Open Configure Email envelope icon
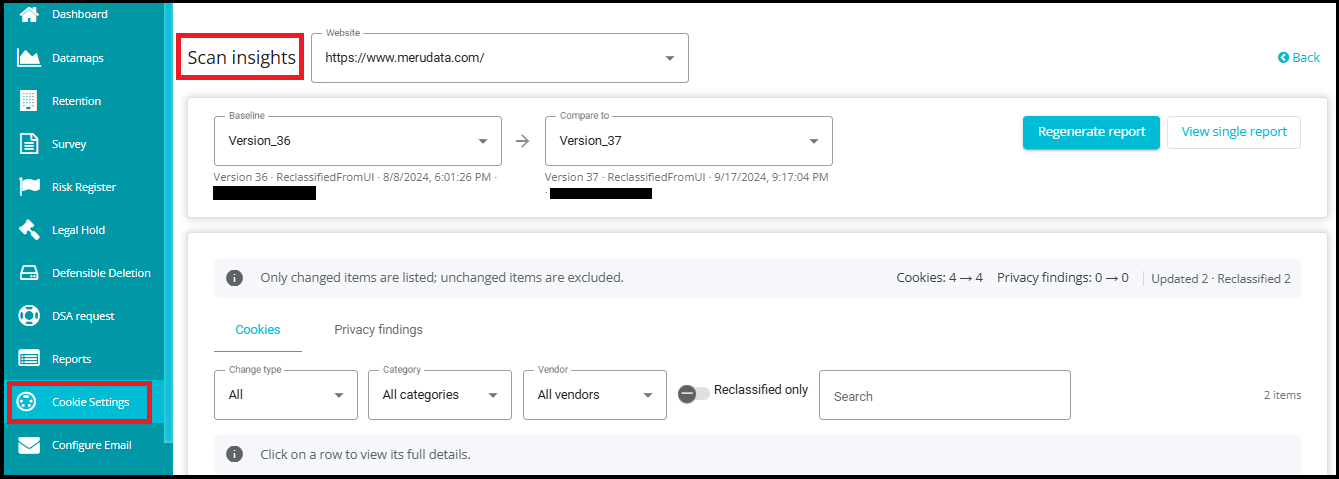Screen dimensions: 1339x479 [x=29, y=445]
